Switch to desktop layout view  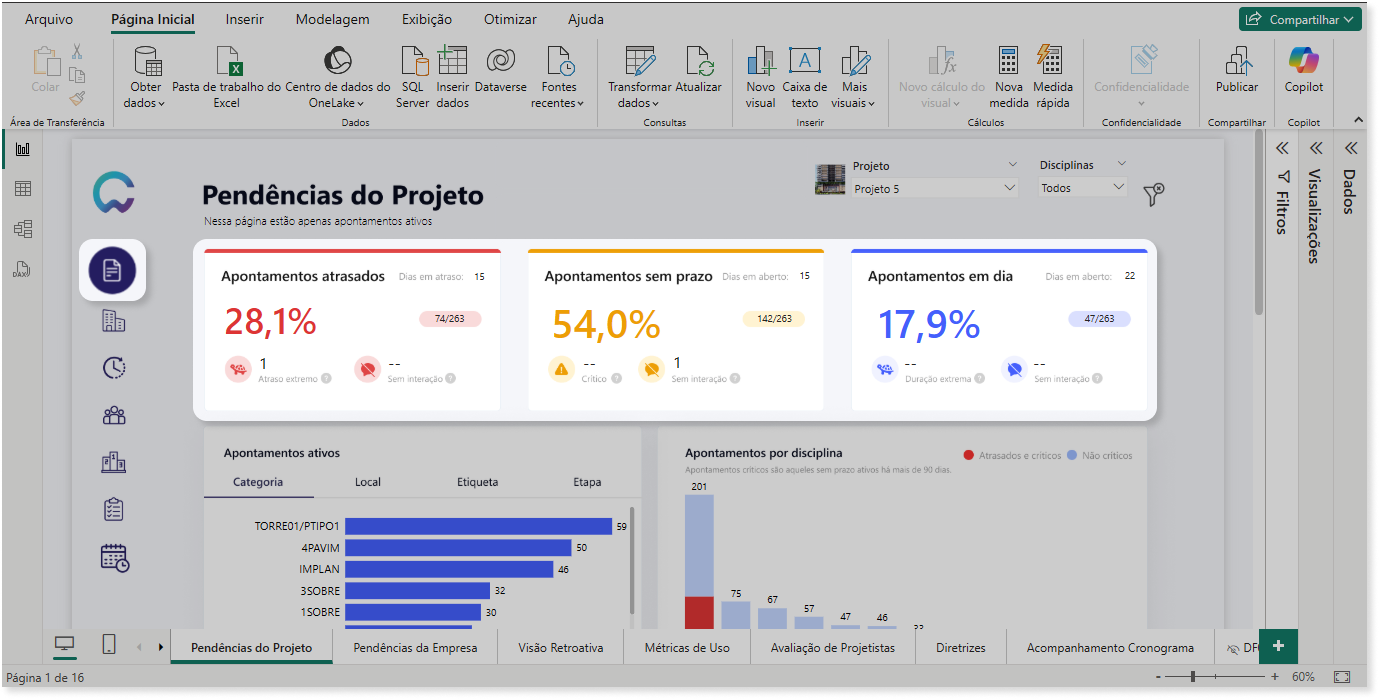click(x=64, y=645)
